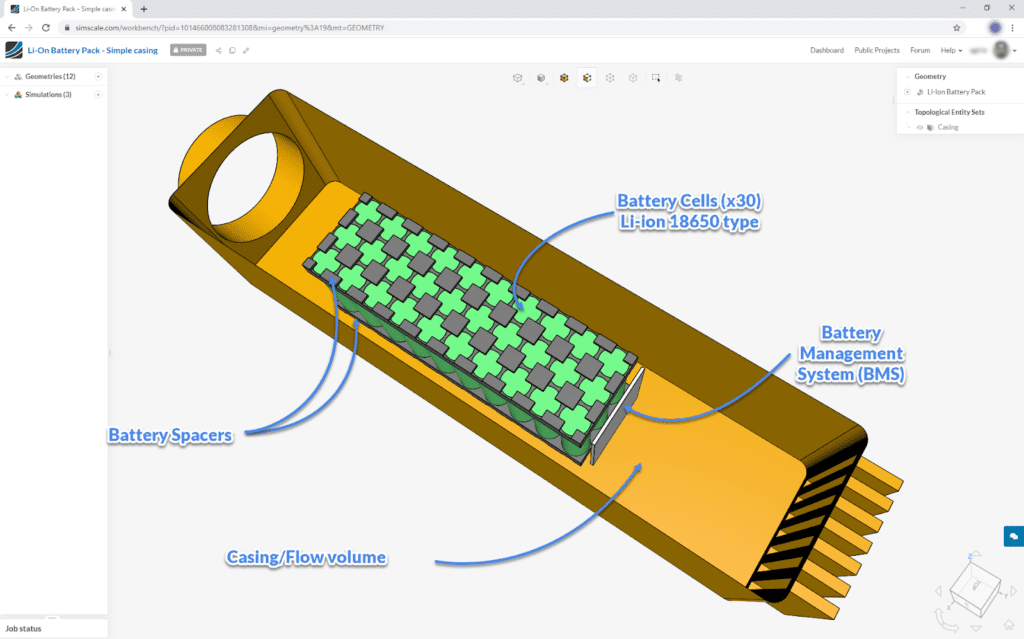The width and height of the screenshot is (1024, 639).
Task: Activate the fit-to-view crosshair icon
Action: pyautogui.click(x=610, y=77)
